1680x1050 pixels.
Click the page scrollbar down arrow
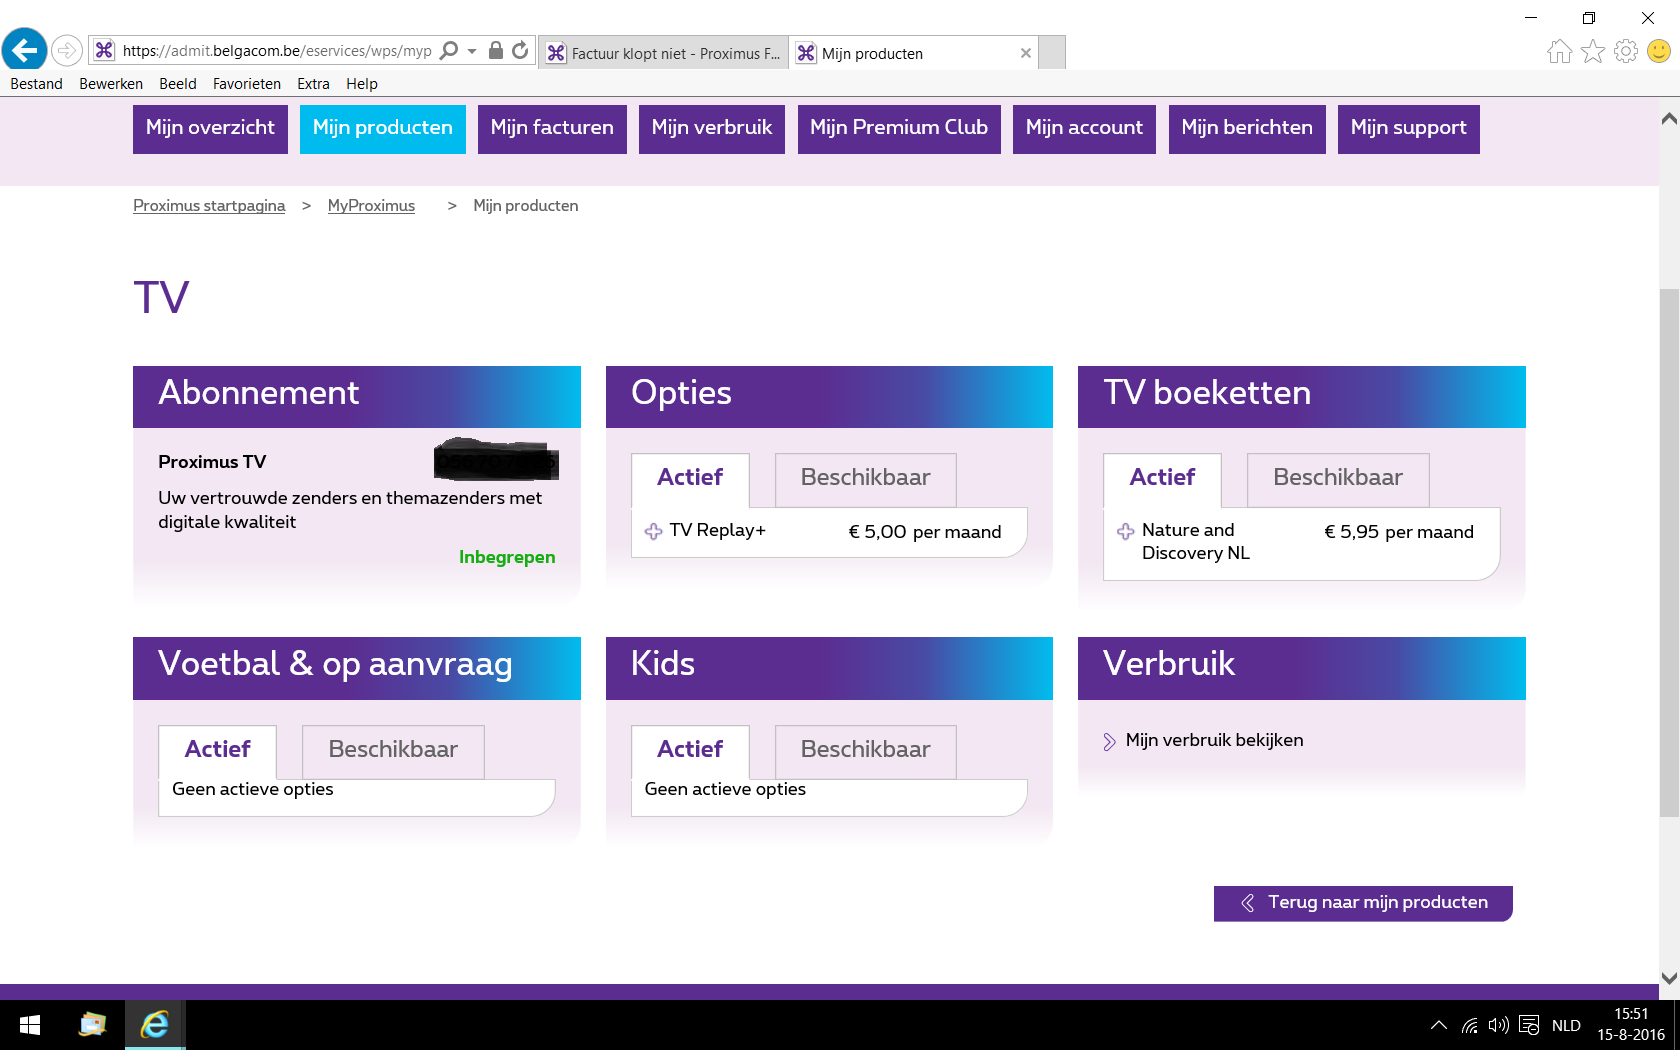pos(1669,978)
